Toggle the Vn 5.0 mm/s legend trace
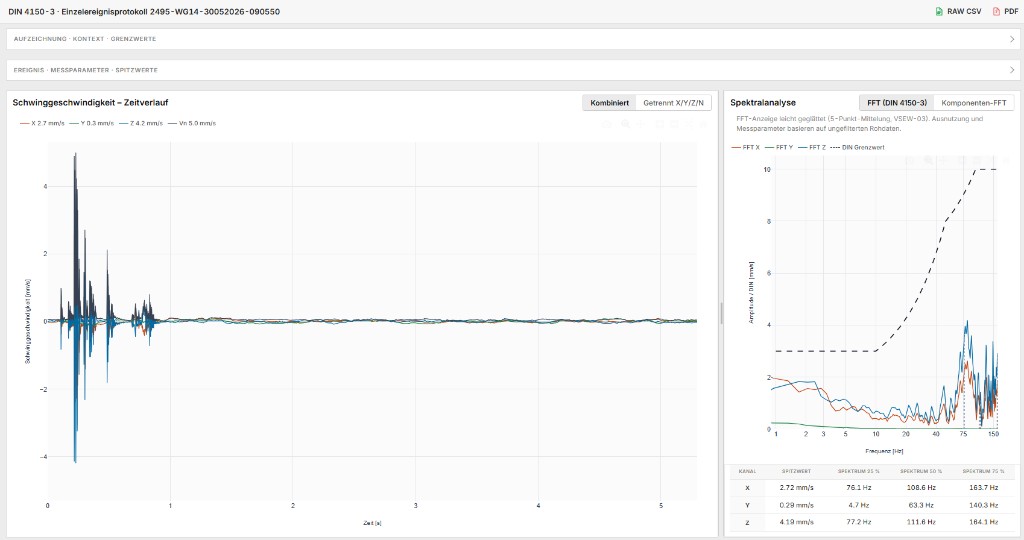 191,123
